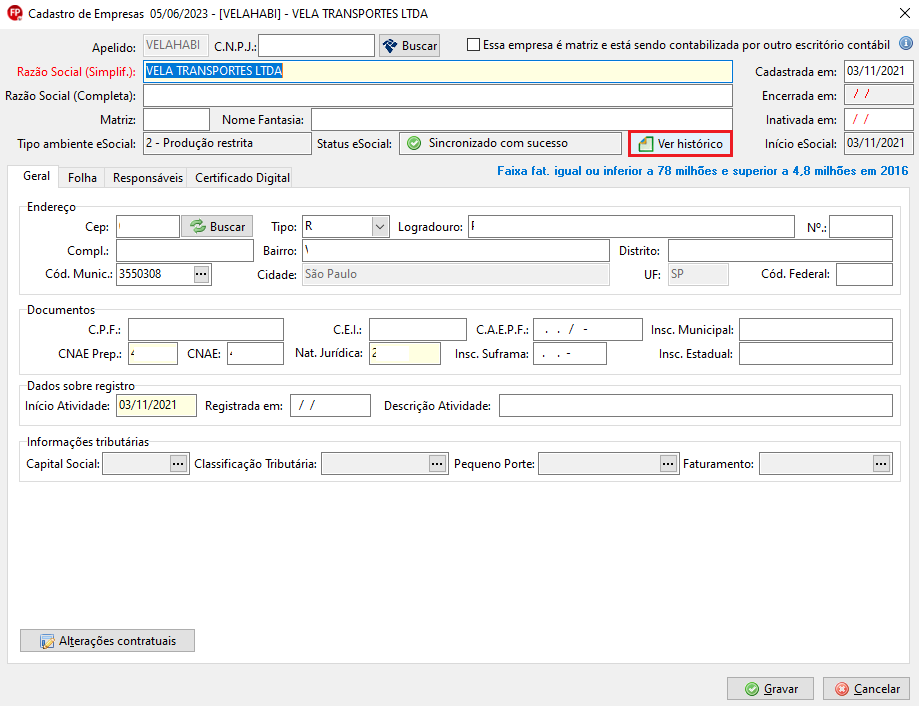Open Alterações contratuais

tap(107, 640)
